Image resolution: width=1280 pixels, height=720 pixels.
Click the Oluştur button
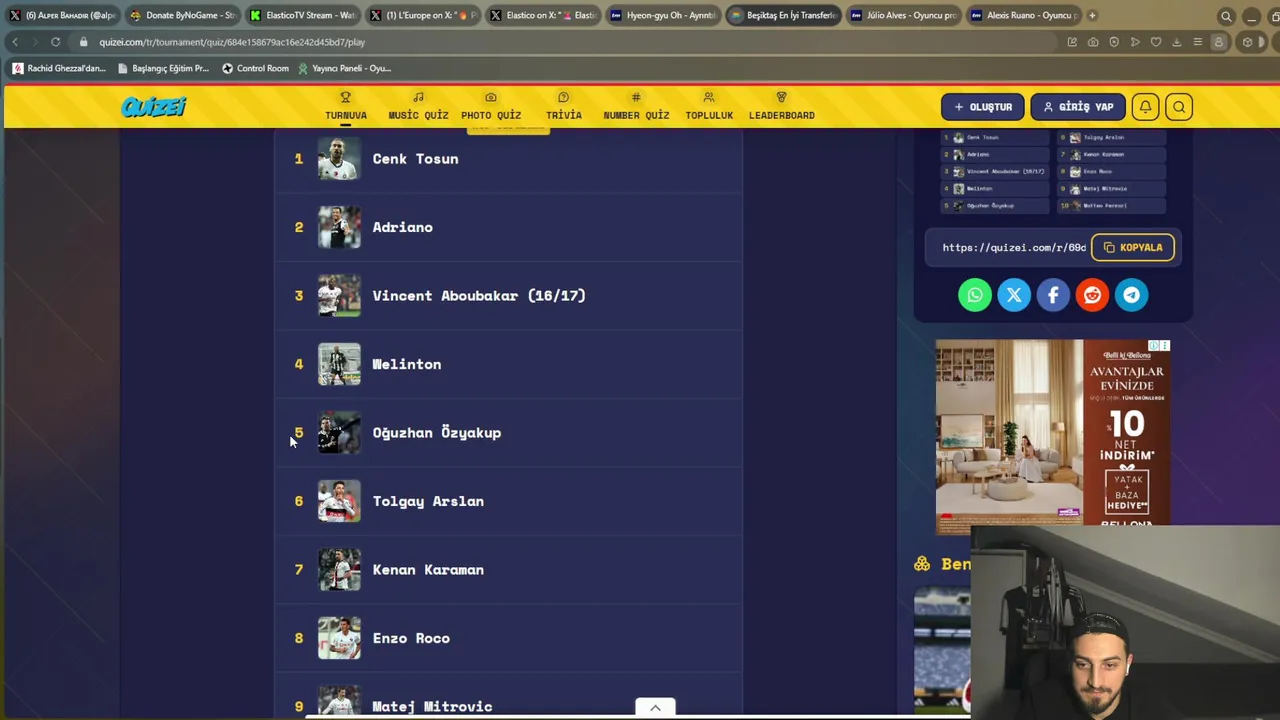[983, 107]
